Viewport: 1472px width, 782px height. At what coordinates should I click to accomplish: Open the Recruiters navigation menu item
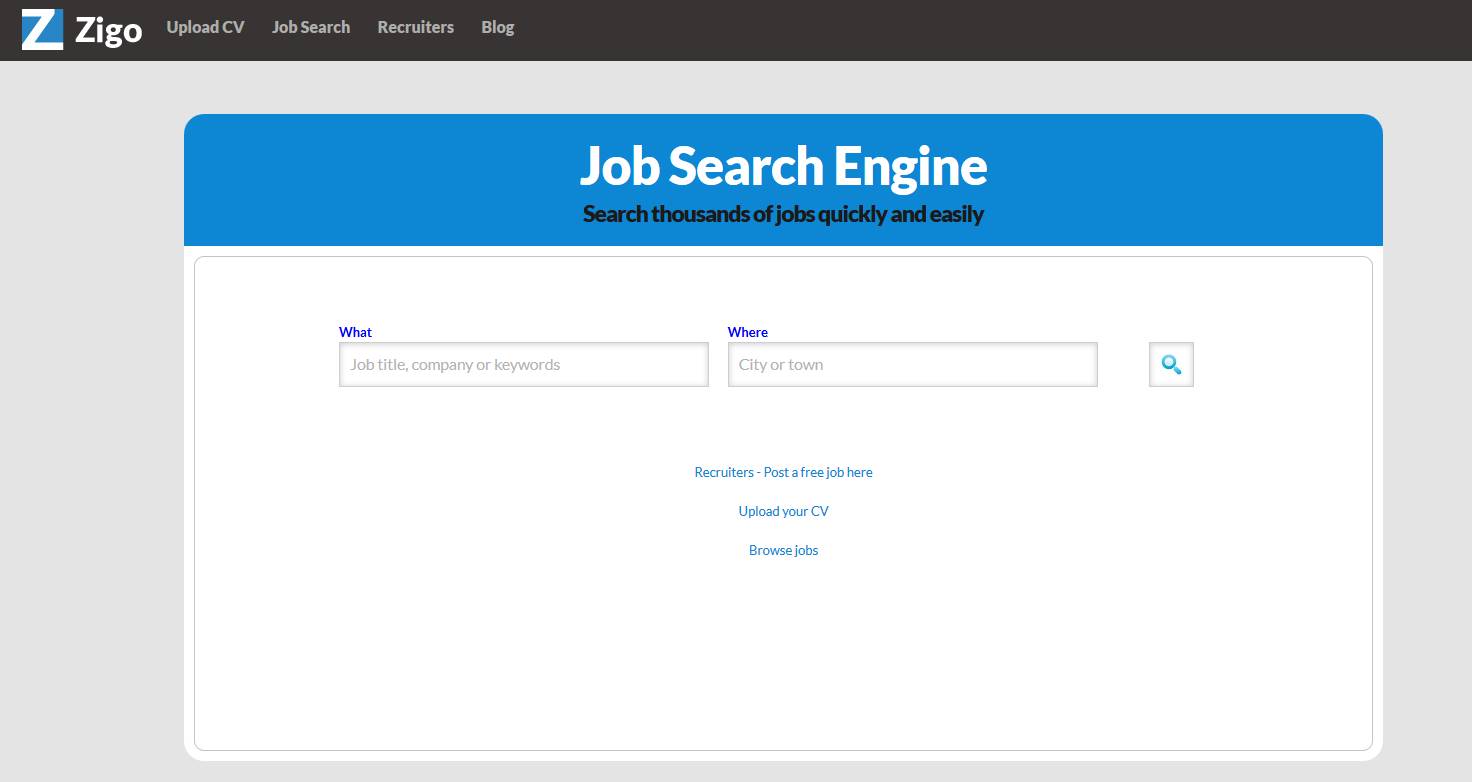415,28
